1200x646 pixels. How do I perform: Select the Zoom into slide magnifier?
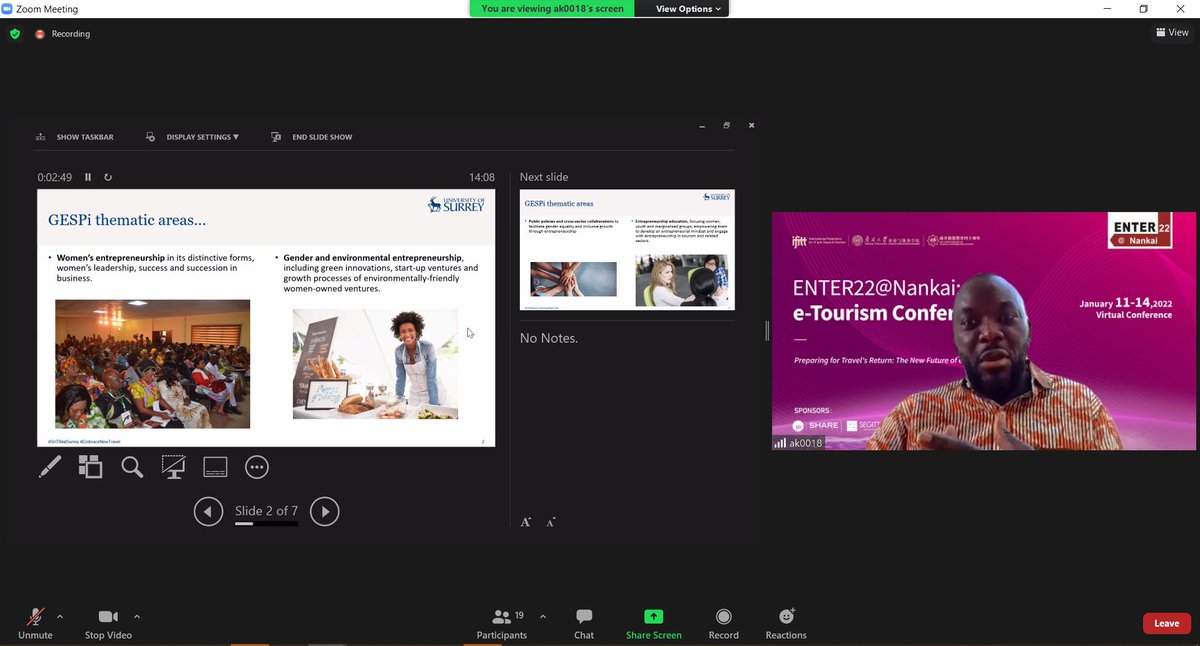[x=132, y=467]
